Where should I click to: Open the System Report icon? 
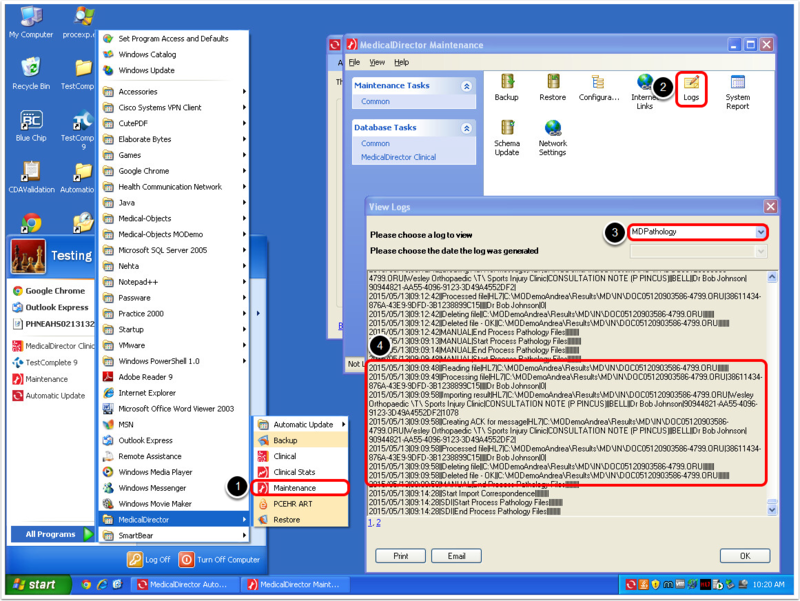click(x=738, y=92)
